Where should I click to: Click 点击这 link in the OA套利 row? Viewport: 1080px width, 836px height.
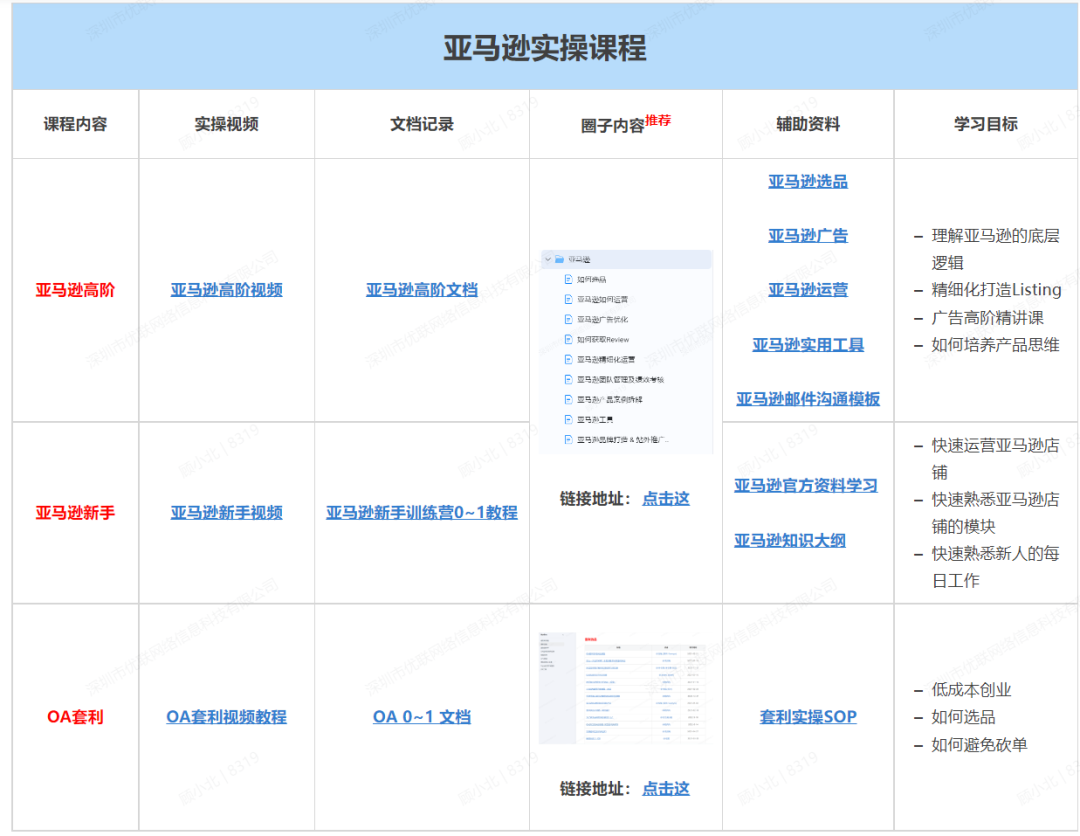(x=665, y=788)
